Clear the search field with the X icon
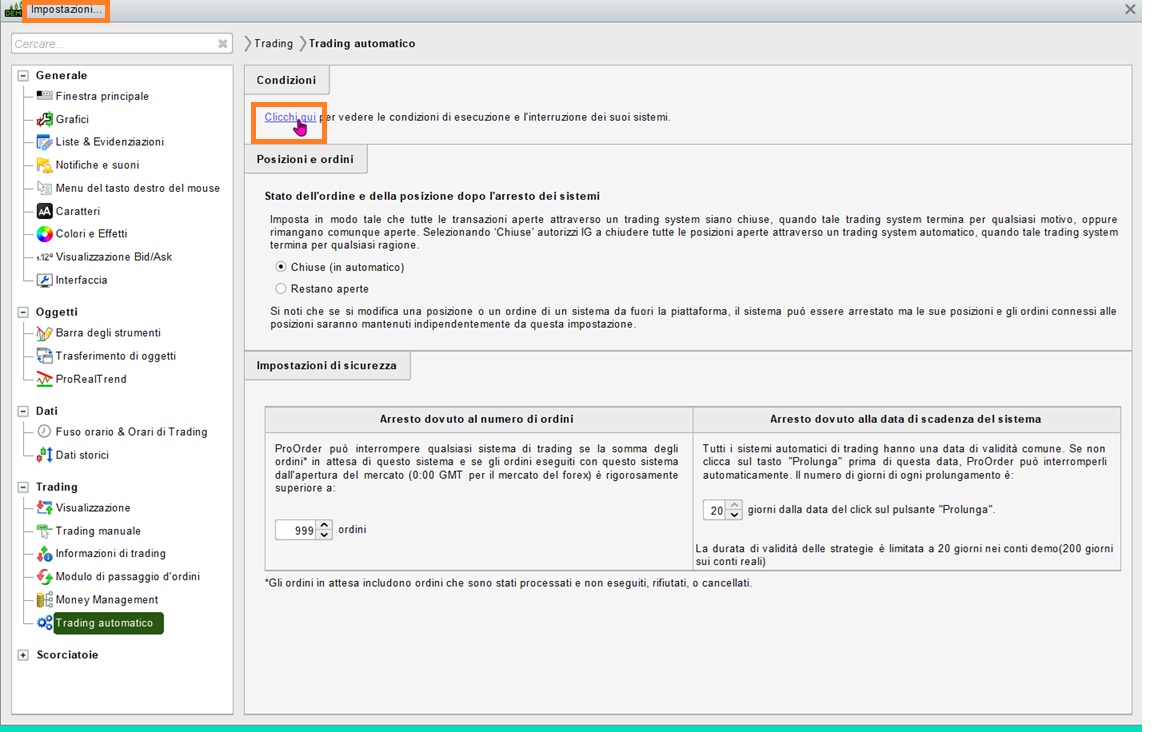The image size is (1152, 732). (223, 44)
